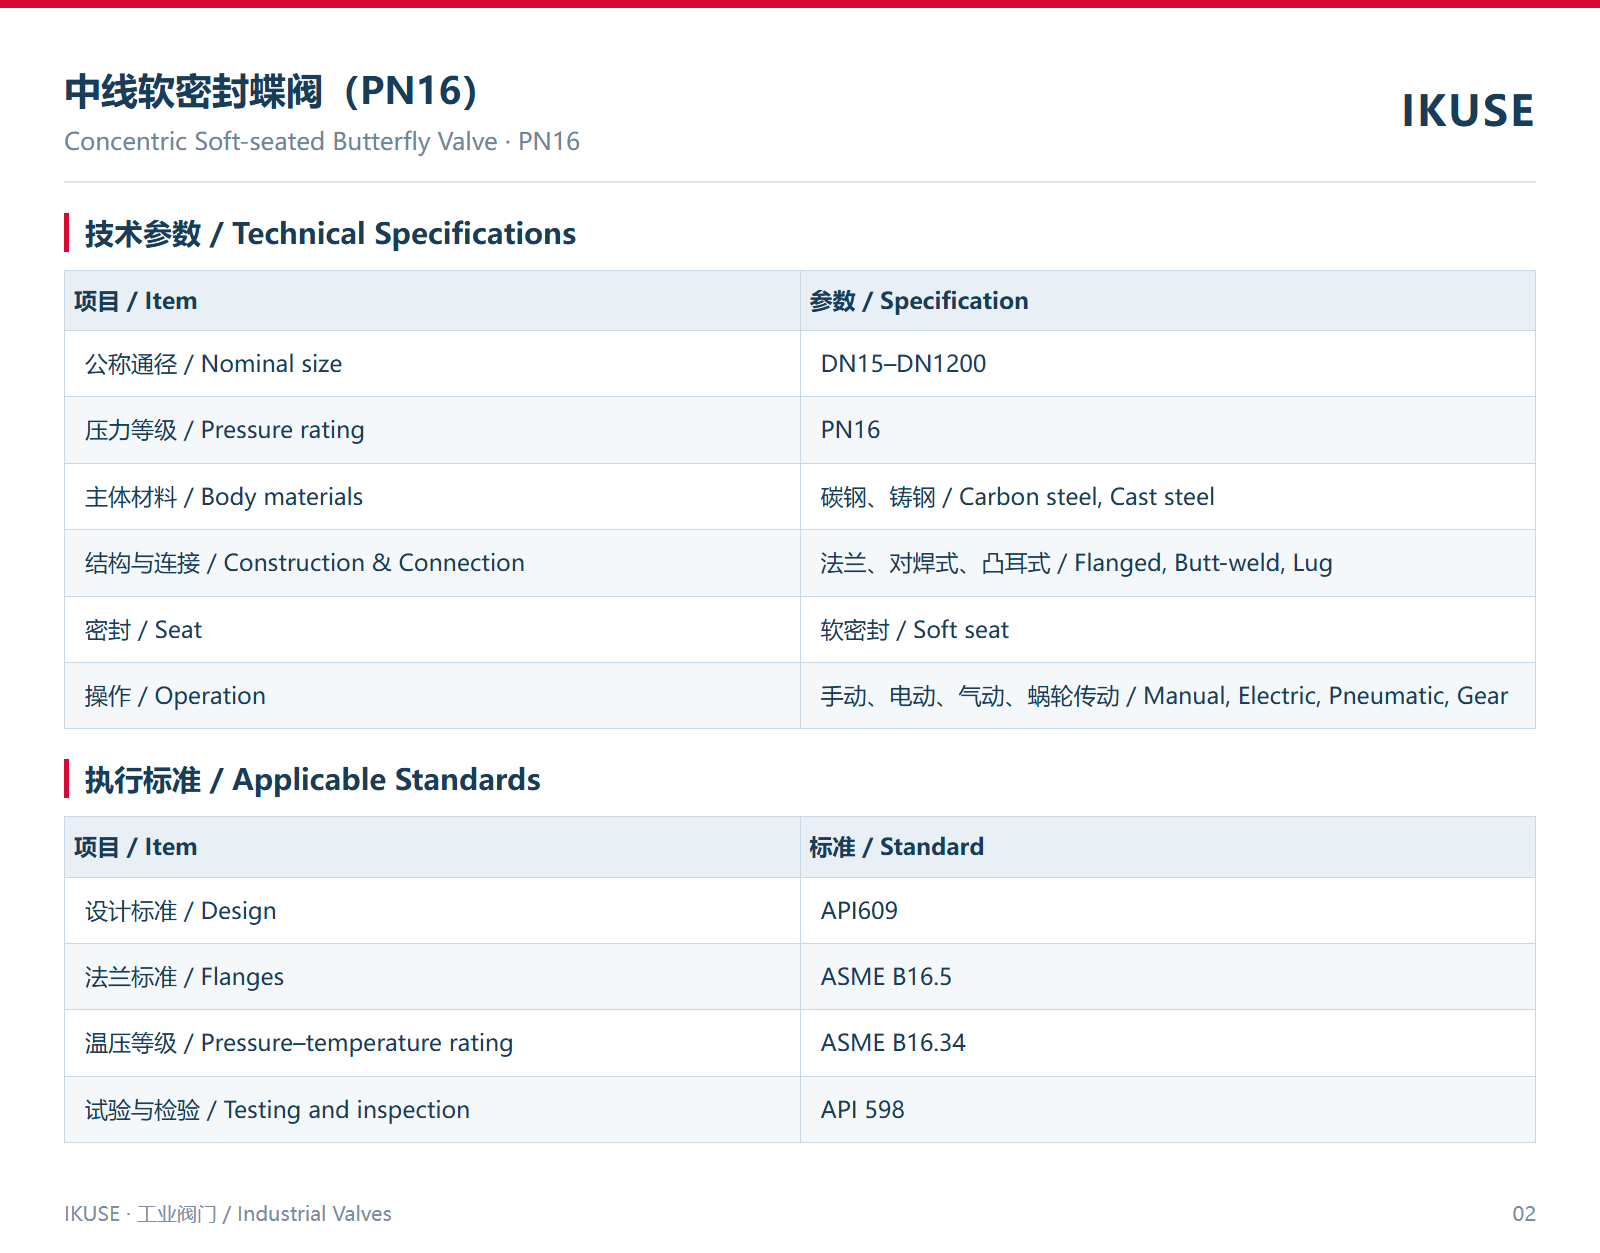Select the Pressure rating row label
Viewport: 1600px width, 1253px height.
click(224, 430)
